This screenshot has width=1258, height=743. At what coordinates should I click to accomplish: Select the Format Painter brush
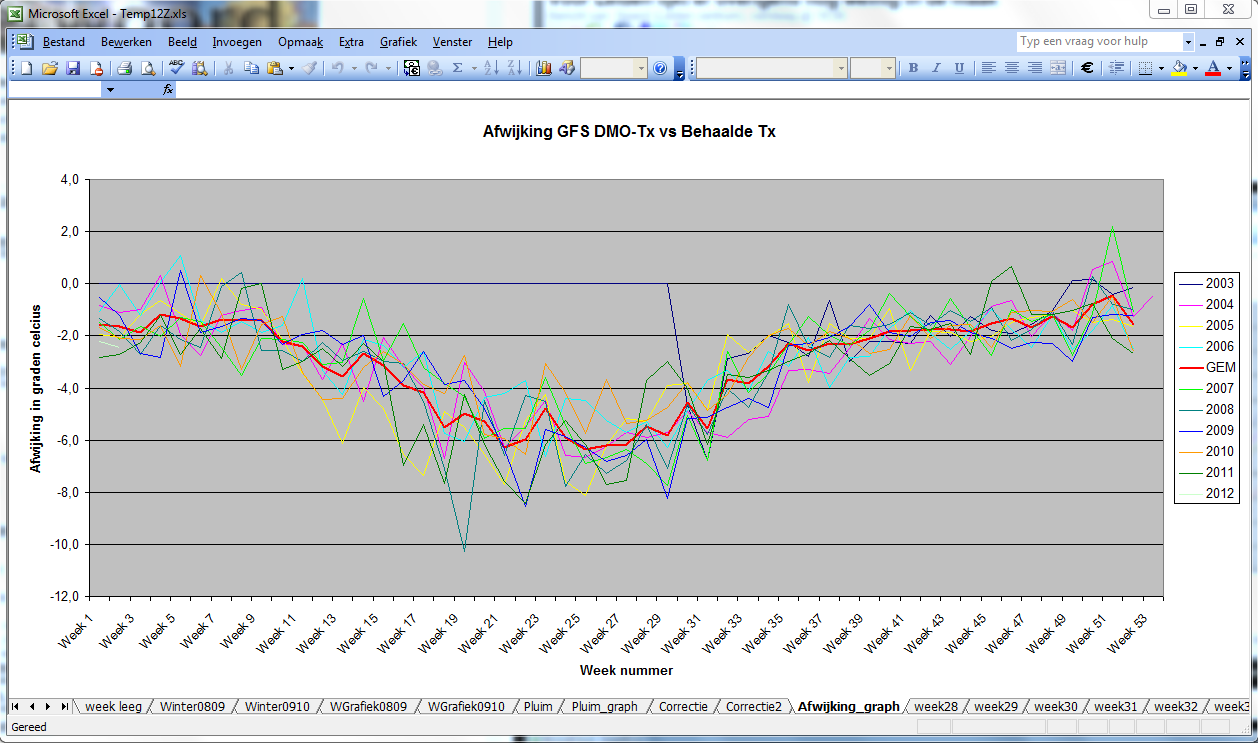click(x=310, y=68)
